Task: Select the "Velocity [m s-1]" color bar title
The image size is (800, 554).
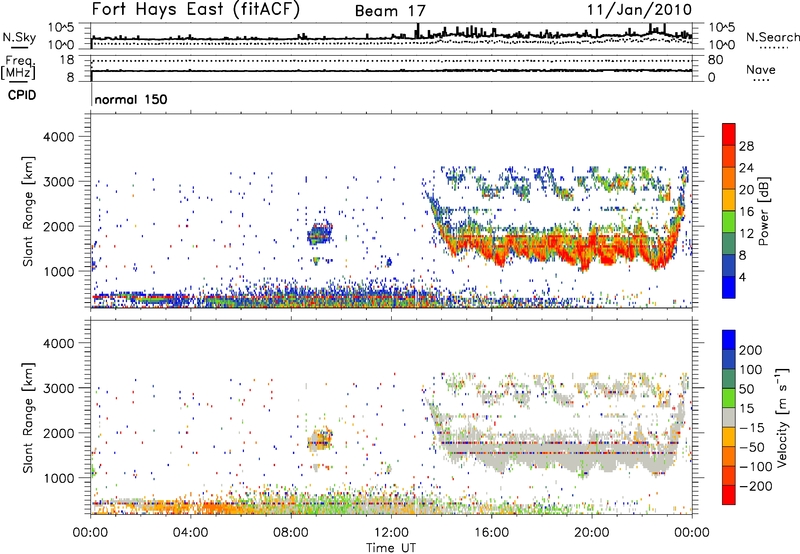Action: point(782,418)
